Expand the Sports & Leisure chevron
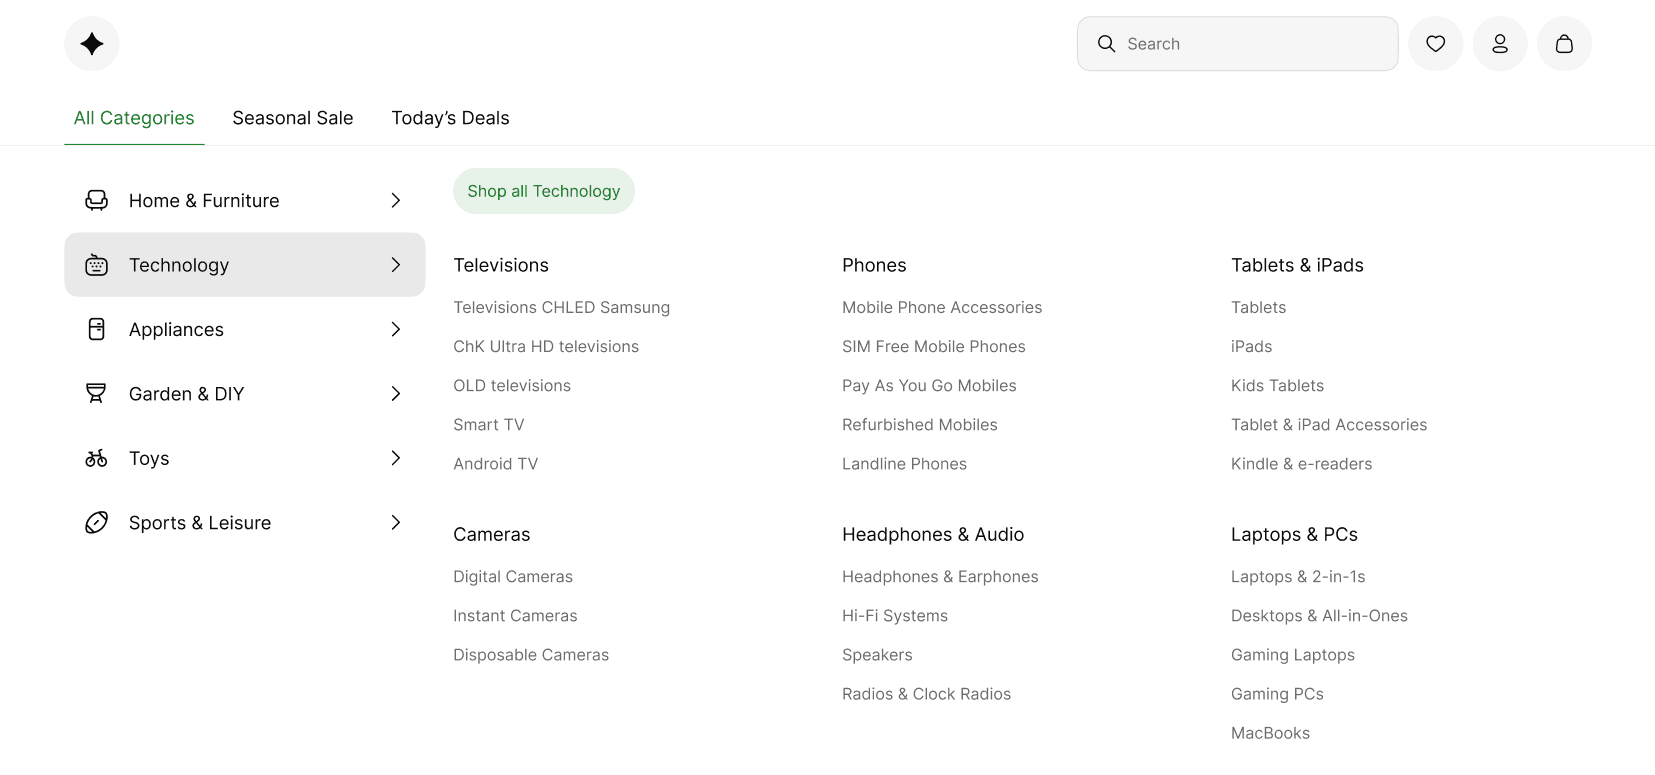Screen dimensions: 1655x775 coord(396,523)
